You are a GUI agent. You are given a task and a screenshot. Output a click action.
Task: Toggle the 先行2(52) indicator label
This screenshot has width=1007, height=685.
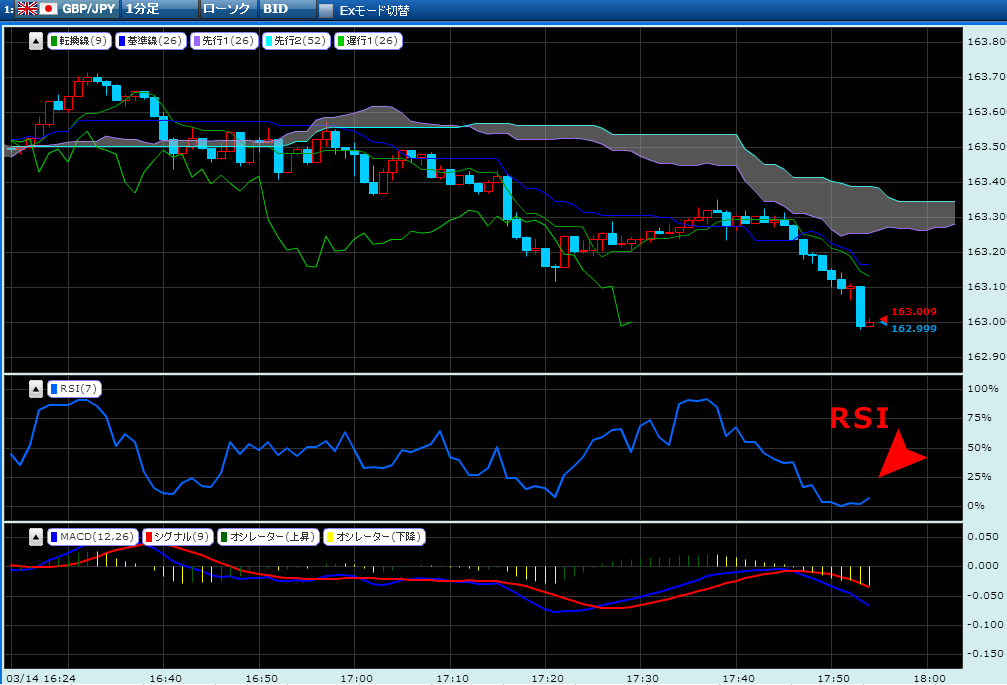click(x=296, y=41)
